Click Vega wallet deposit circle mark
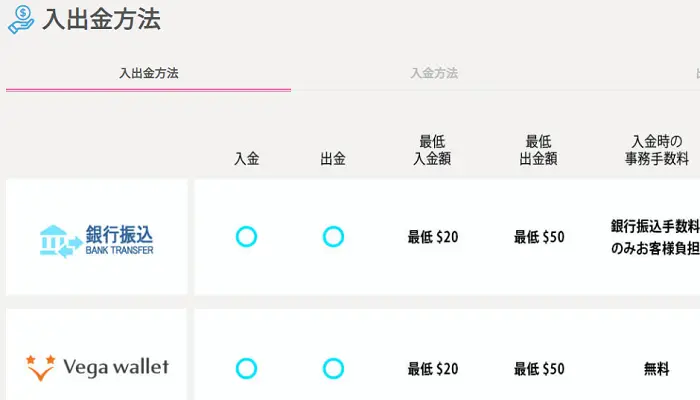 246,368
